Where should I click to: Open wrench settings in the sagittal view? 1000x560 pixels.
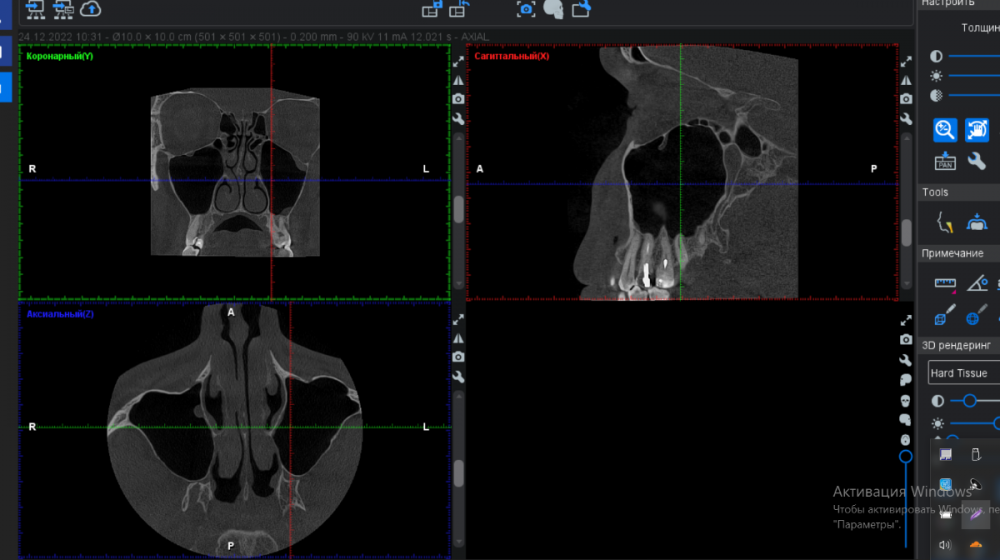[x=906, y=119]
